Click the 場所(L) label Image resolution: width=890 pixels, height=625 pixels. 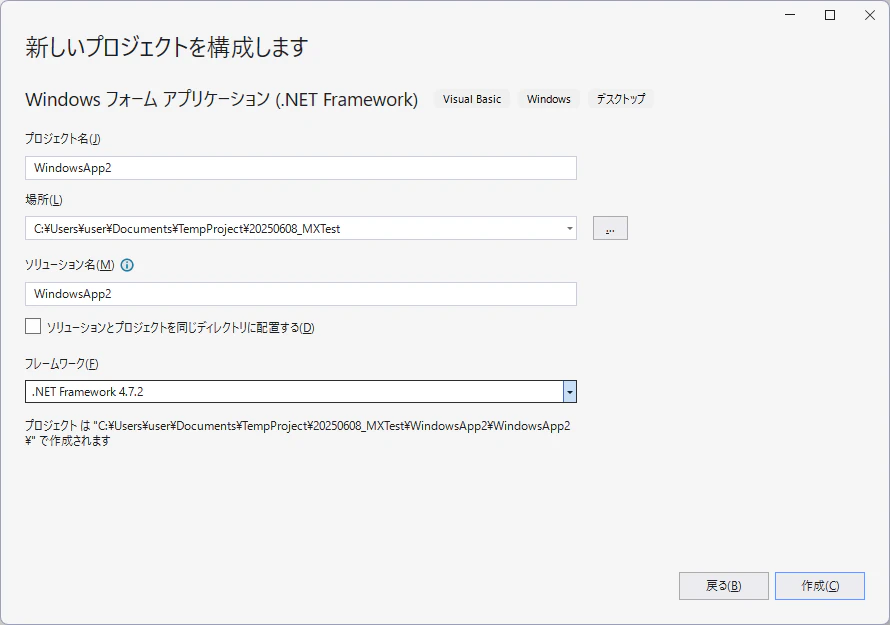(x=44, y=200)
